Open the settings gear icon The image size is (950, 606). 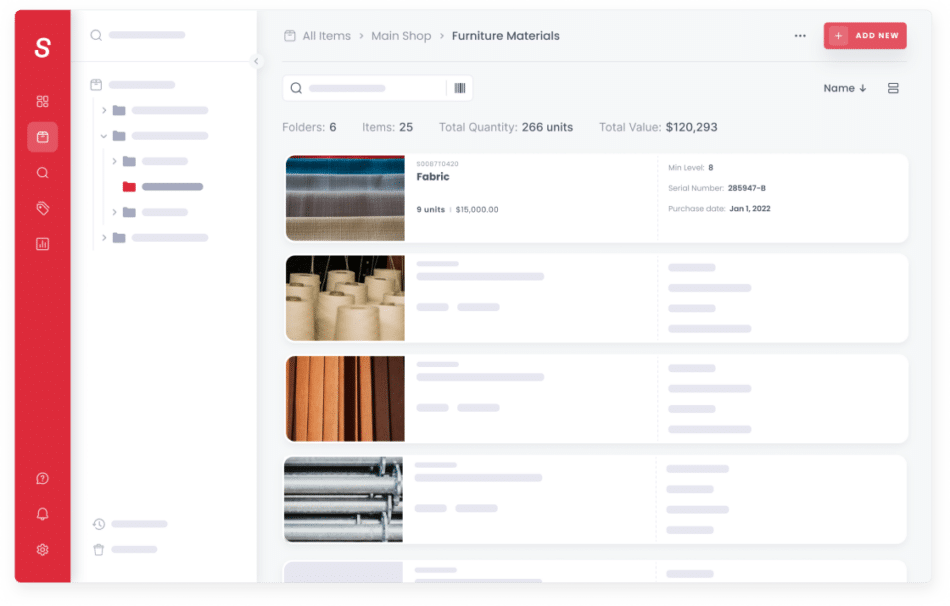pos(42,549)
